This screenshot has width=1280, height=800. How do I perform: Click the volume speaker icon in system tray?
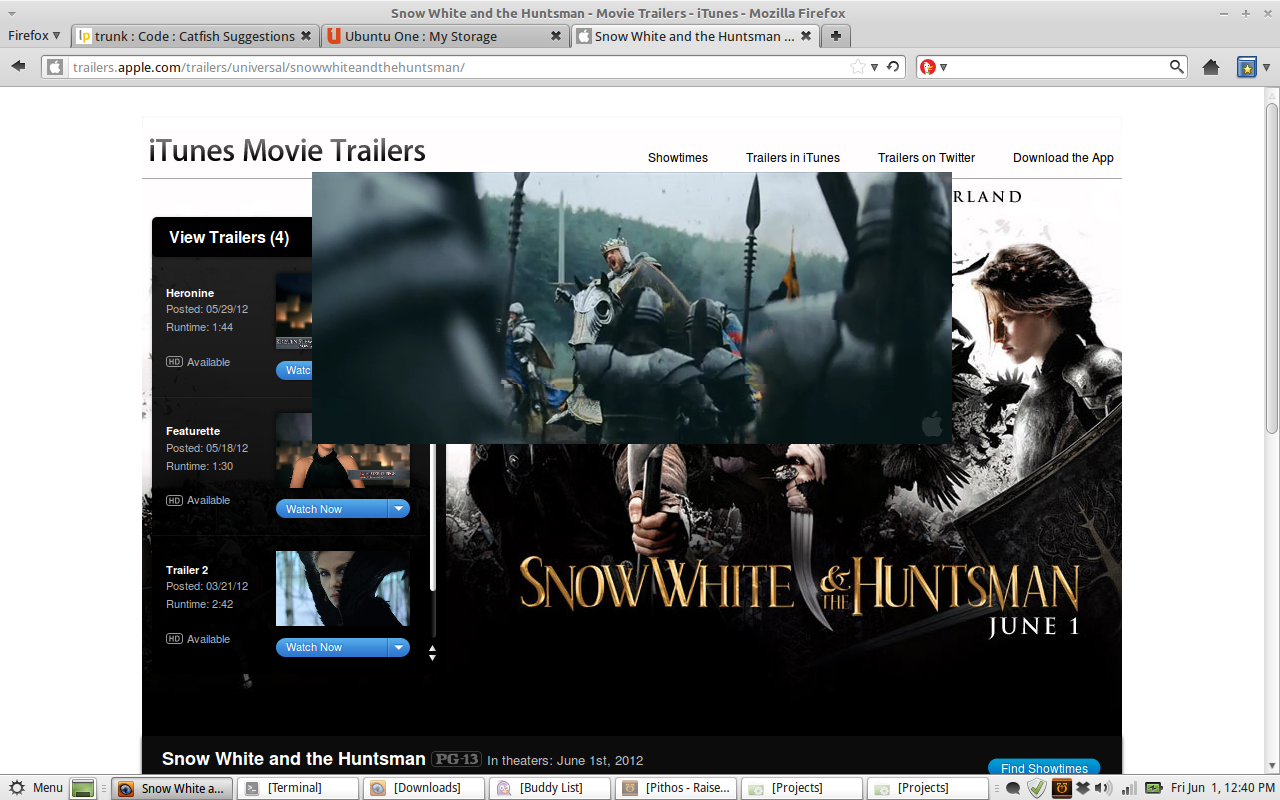pyautogui.click(x=1102, y=788)
